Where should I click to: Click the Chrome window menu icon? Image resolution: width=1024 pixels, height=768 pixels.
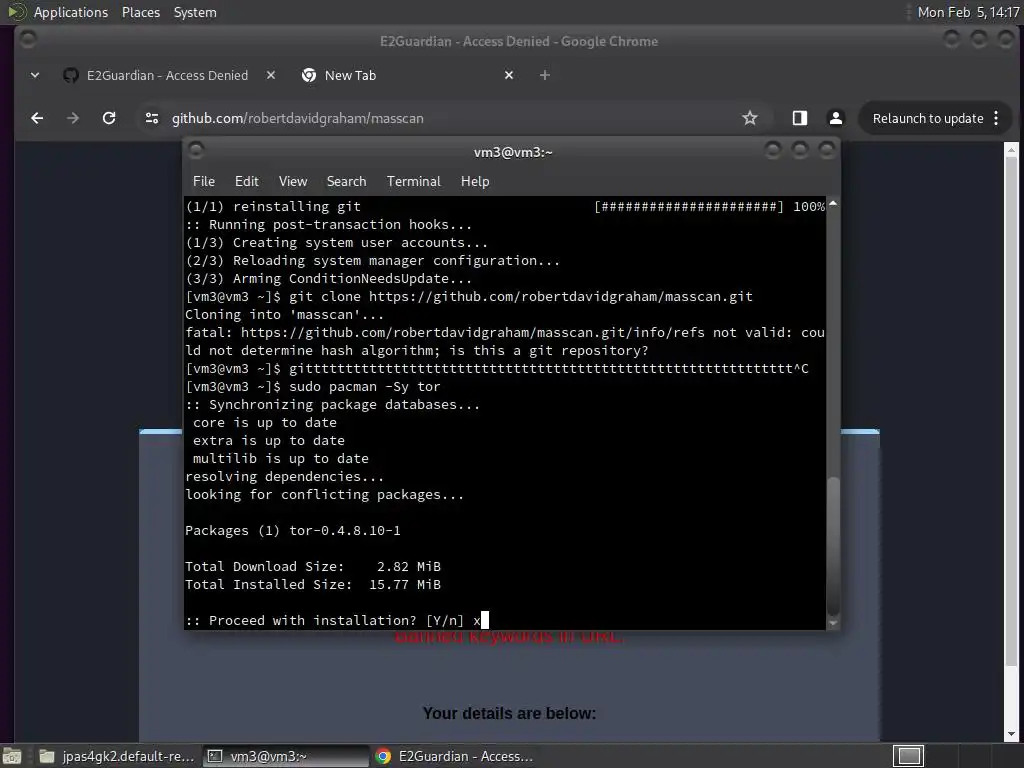tap(27, 40)
